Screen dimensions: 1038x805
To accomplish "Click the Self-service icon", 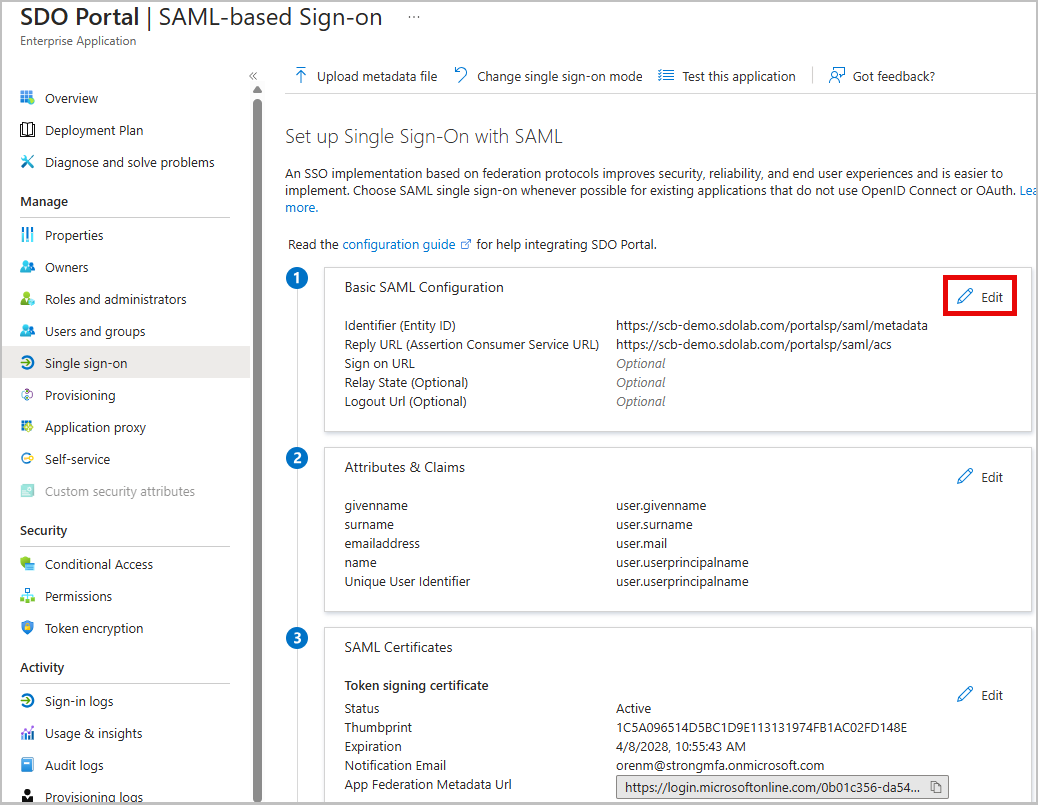I will point(27,458).
